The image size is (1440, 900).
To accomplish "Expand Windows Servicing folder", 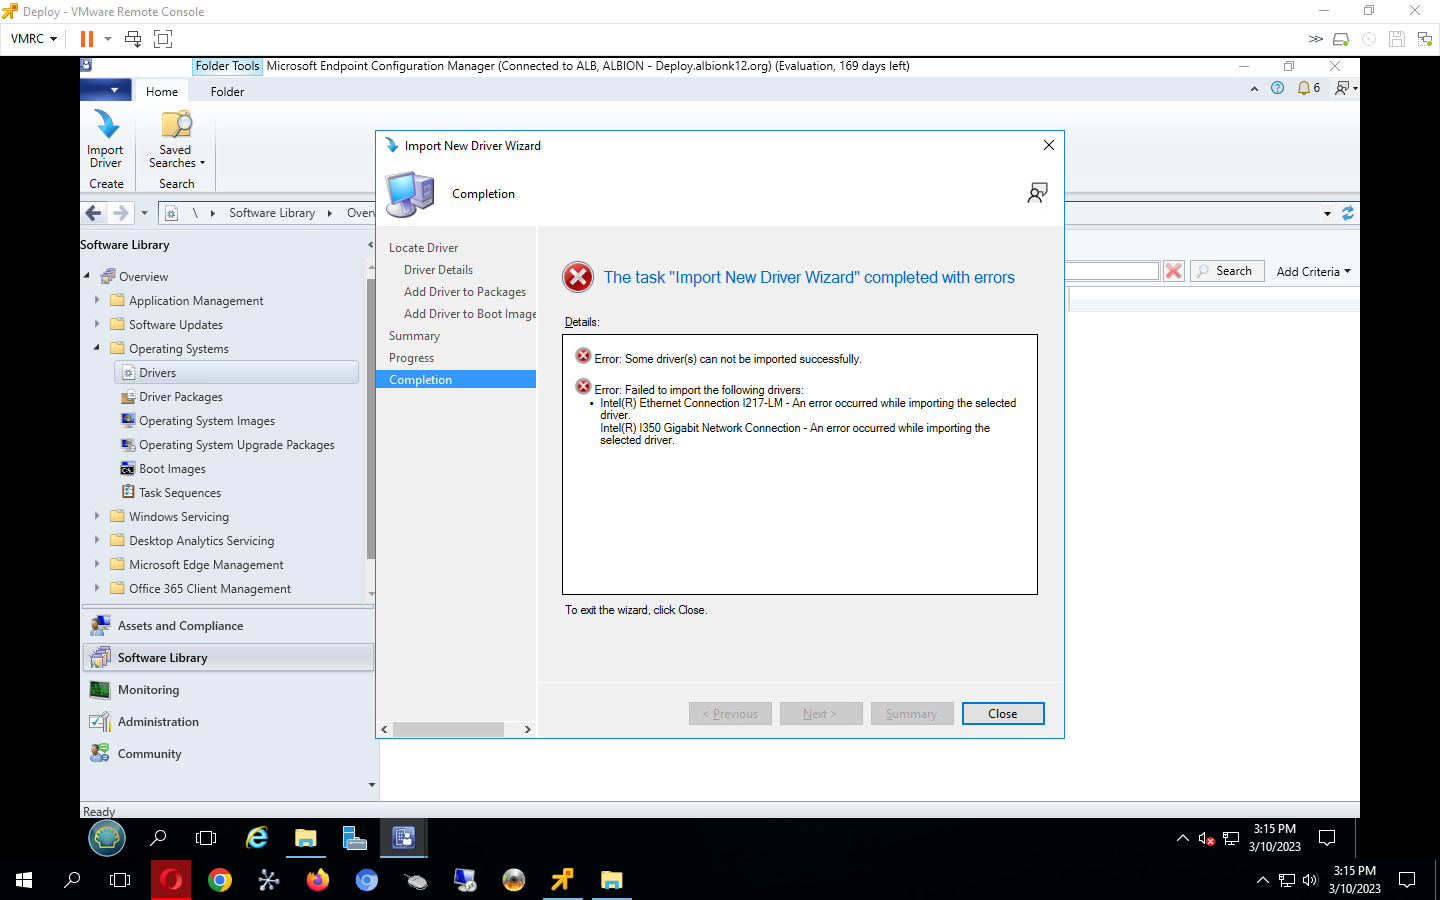I will (x=97, y=516).
